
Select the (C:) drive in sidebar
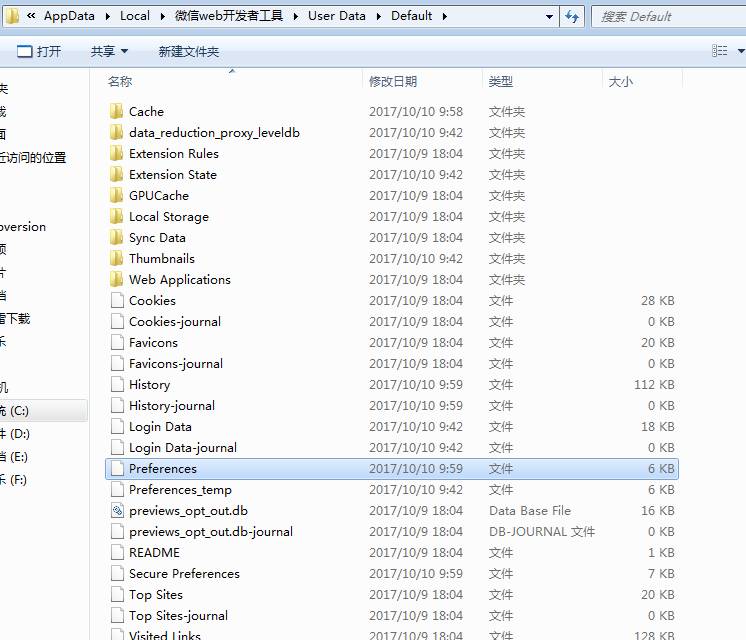[x=43, y=410]
